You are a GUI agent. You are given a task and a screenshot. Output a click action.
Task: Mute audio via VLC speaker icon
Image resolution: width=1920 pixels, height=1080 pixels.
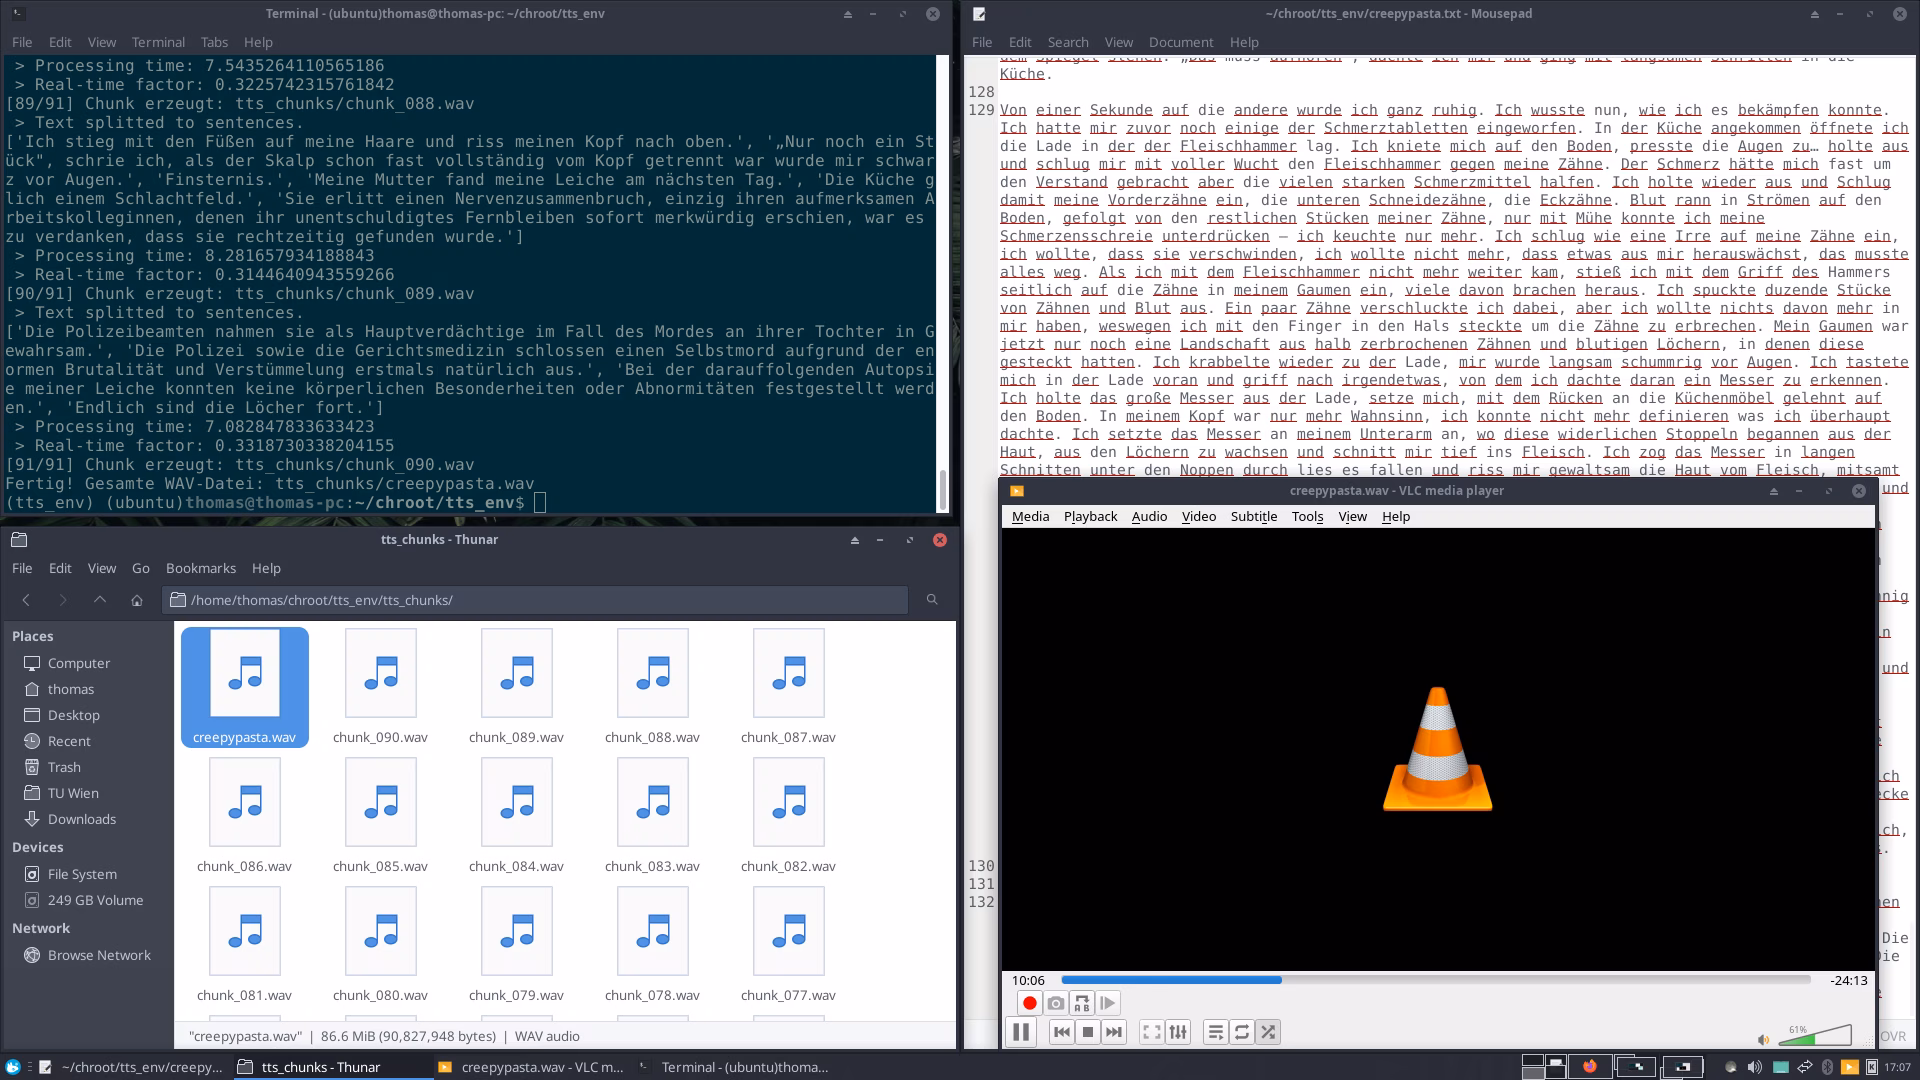coord(1763,1040)
